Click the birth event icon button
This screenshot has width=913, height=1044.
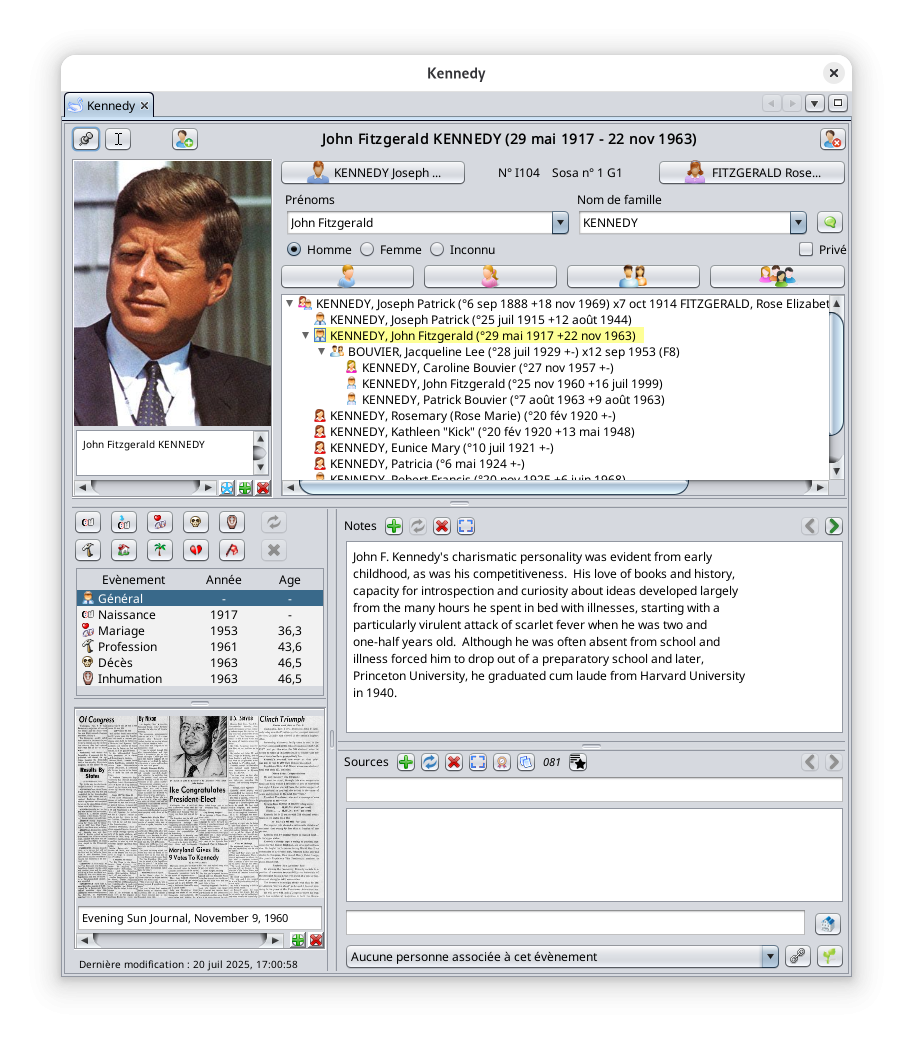(88, 523)
